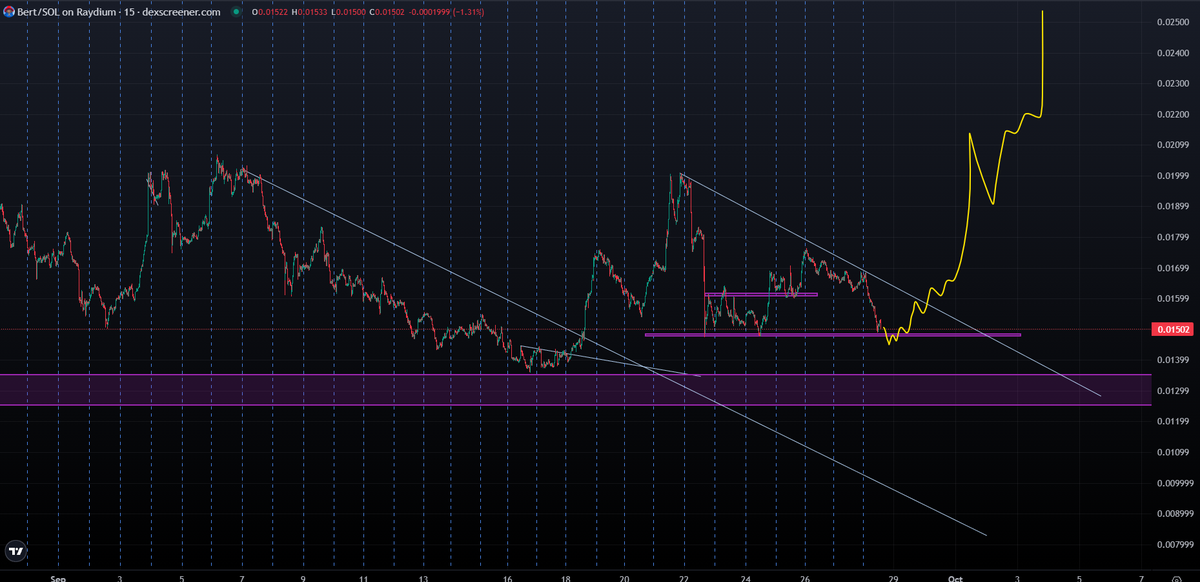Click the 0.009999 price axis label
The image size is (1200, 582).
click(1175, 483)
